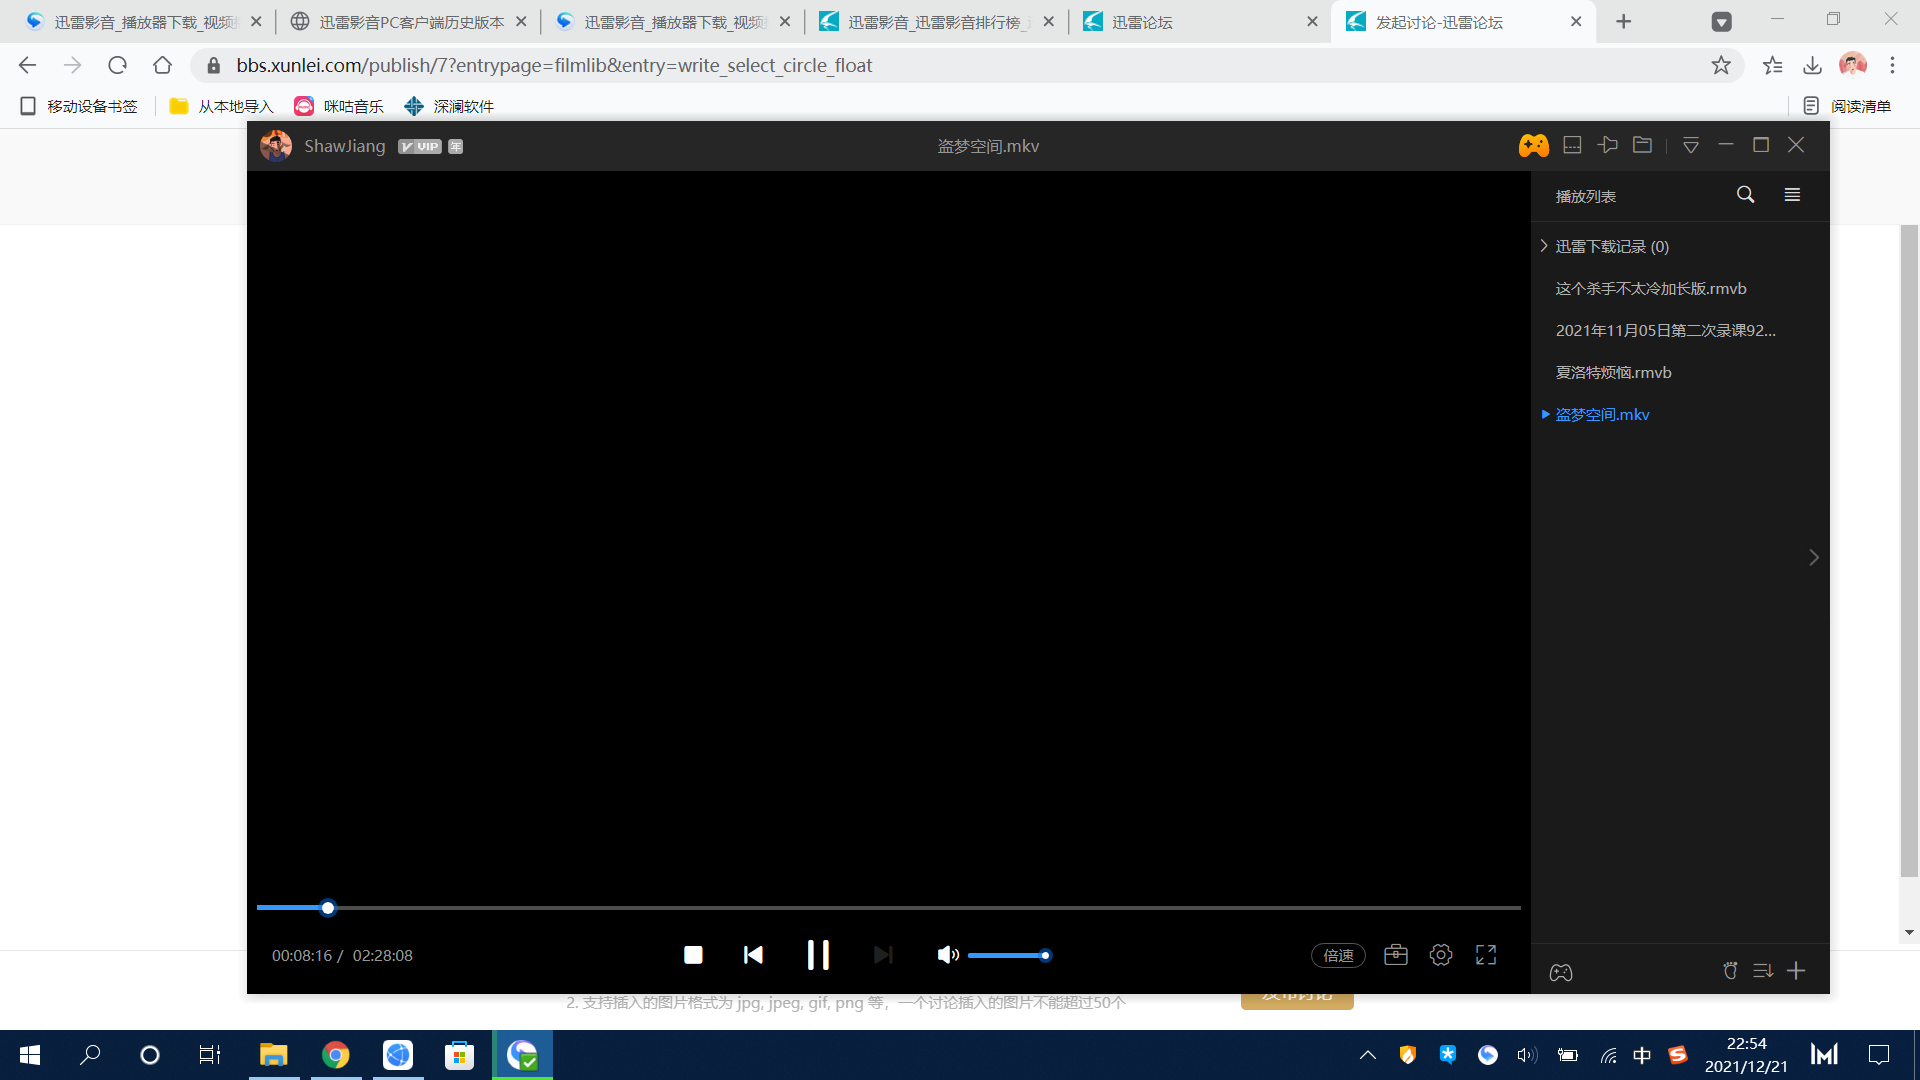Enter fullscreen mode

(1486, 955)
